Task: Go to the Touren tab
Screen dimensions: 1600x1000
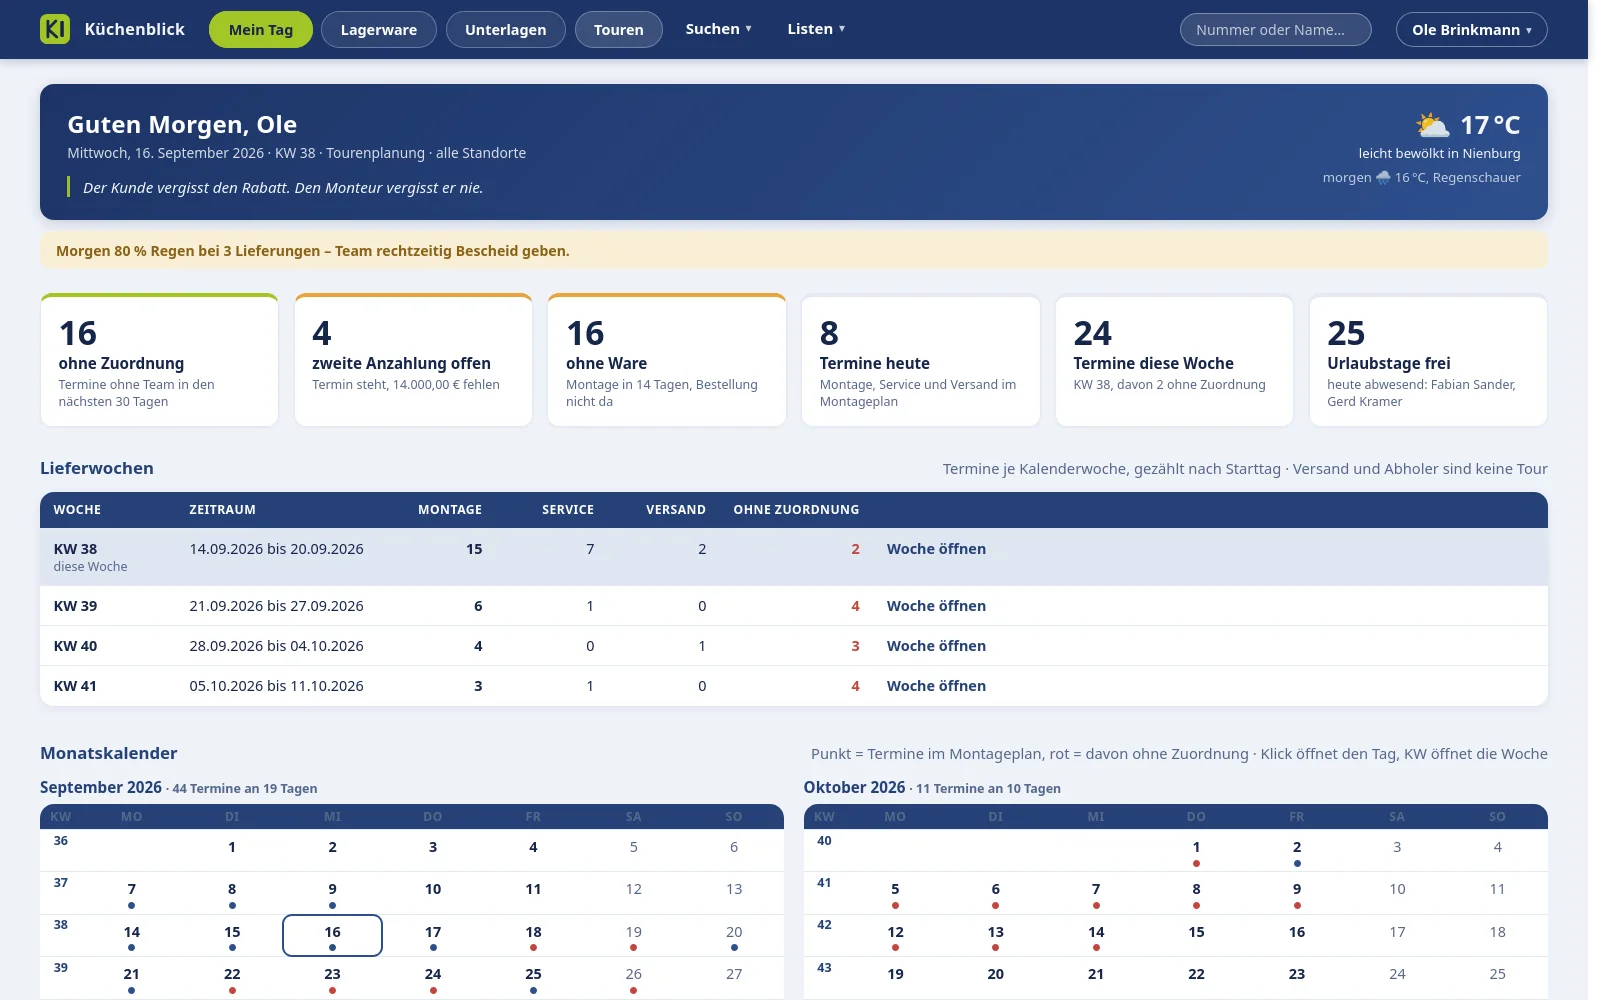Action: click(619, 30)
